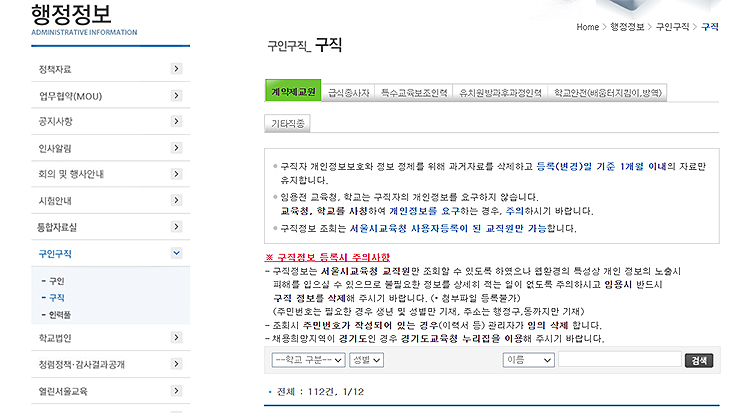Expand the 통합자료실 menu arrow

(176, 227)
